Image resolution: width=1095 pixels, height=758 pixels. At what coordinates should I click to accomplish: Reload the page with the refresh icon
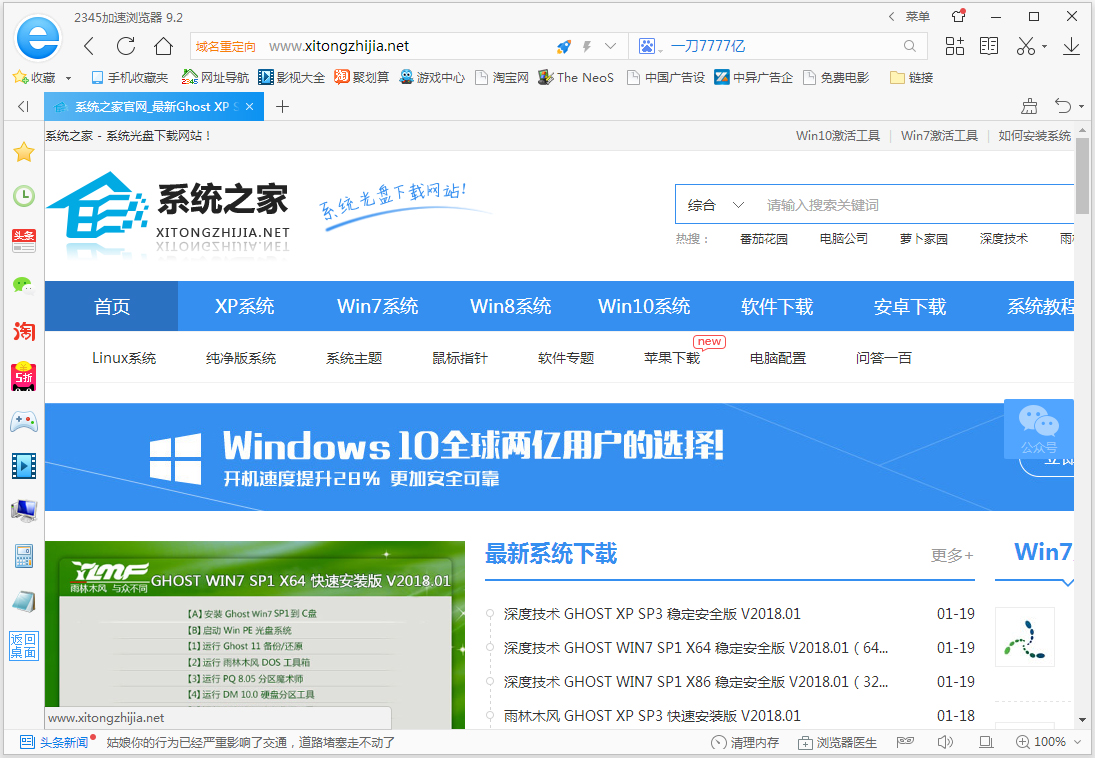[126, 46]
